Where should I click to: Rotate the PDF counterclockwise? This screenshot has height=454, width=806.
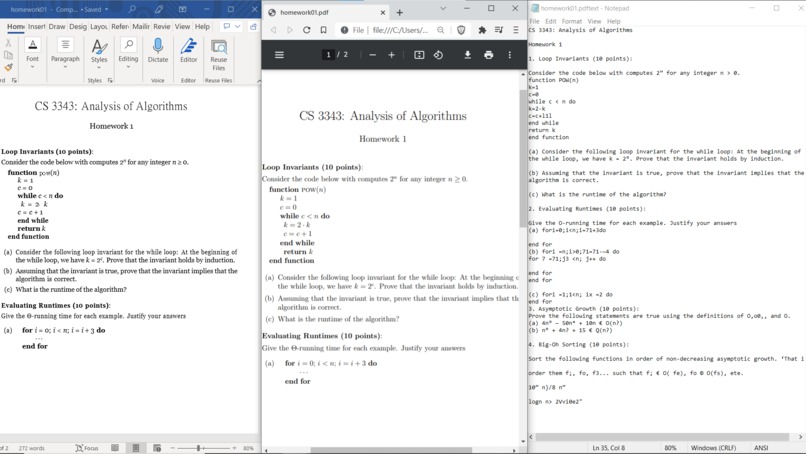pos(438,55)
